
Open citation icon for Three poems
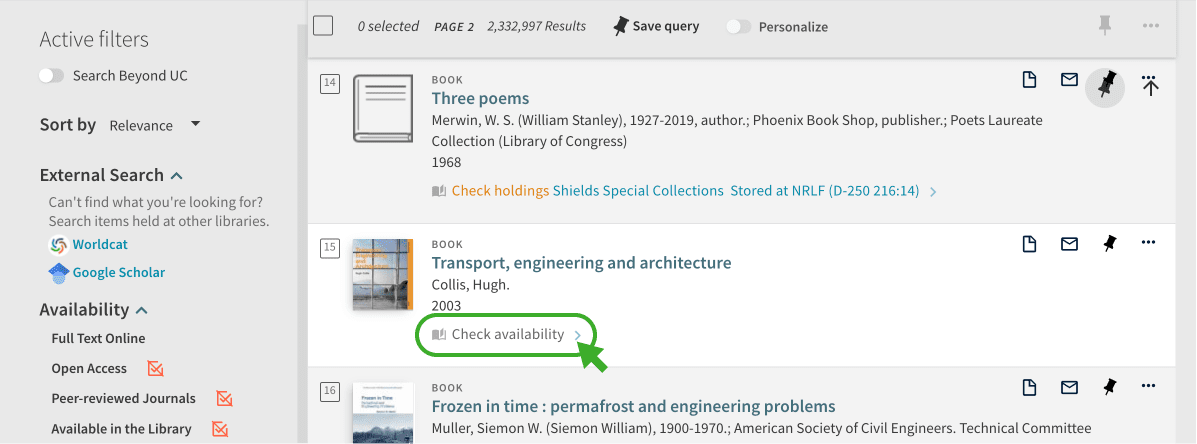pos(1028,80)
